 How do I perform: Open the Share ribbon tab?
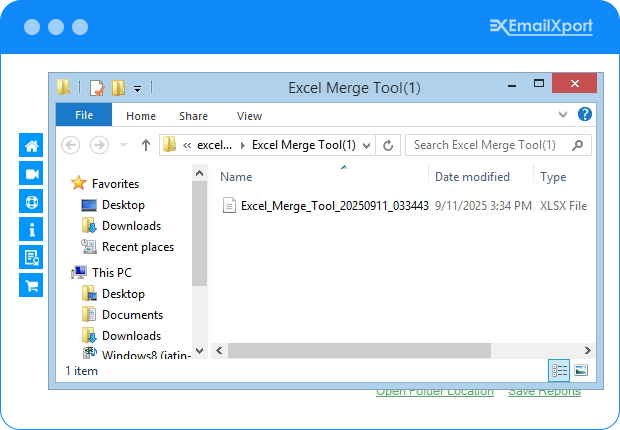(193, 116)
